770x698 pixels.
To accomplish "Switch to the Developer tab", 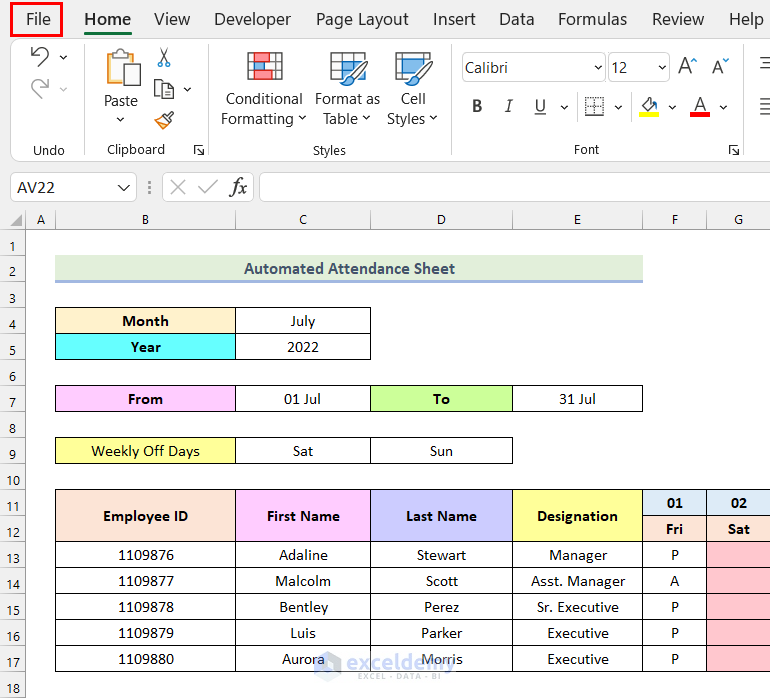I will tap(252, 20).
